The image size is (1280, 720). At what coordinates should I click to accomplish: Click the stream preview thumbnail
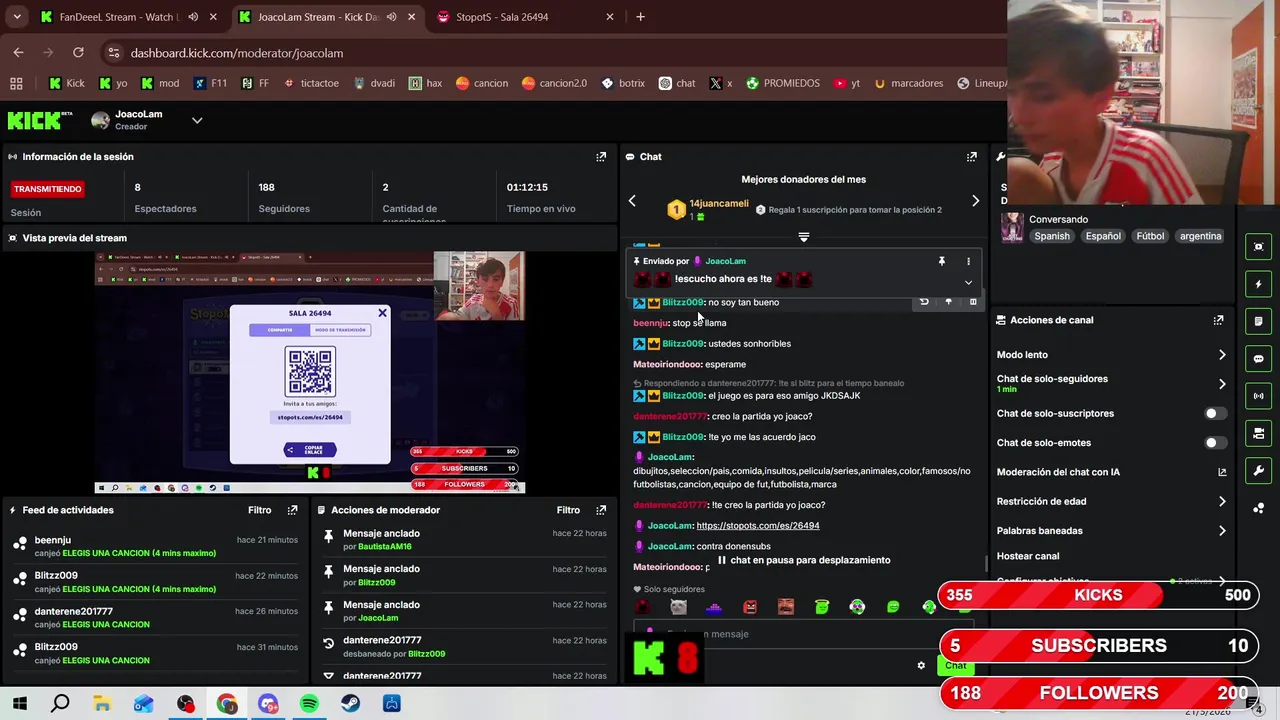[309, 372]
